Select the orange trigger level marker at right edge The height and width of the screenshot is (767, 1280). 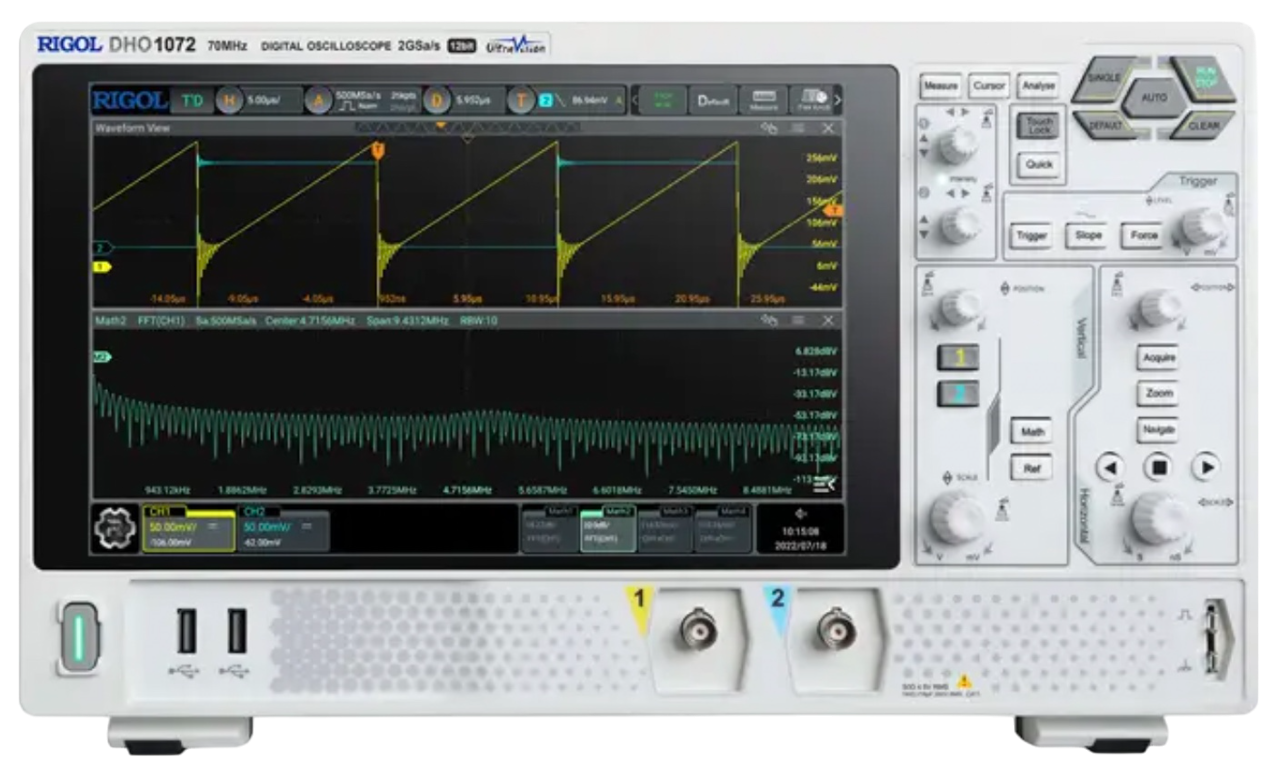pos(833,211)
